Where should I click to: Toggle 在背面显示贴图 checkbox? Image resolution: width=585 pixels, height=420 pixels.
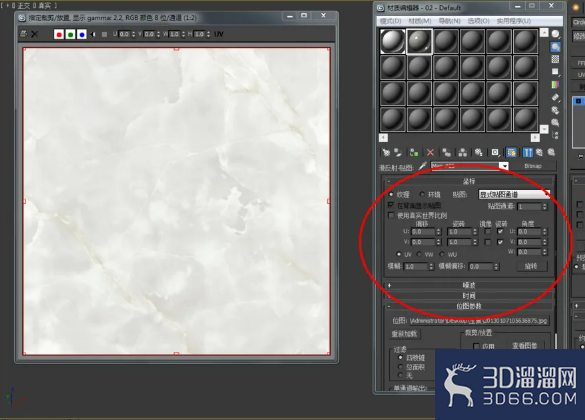click(391, 205)
